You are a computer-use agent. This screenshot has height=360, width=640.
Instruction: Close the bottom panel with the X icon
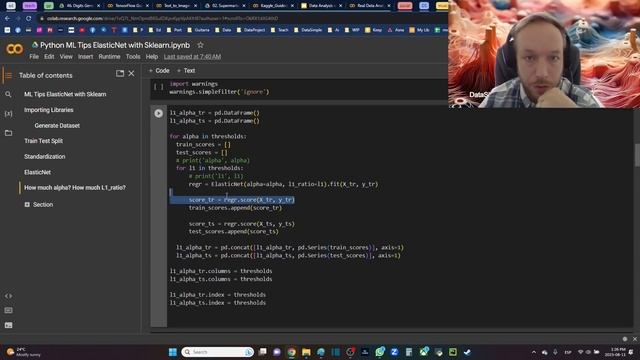(x=635, y=339)
